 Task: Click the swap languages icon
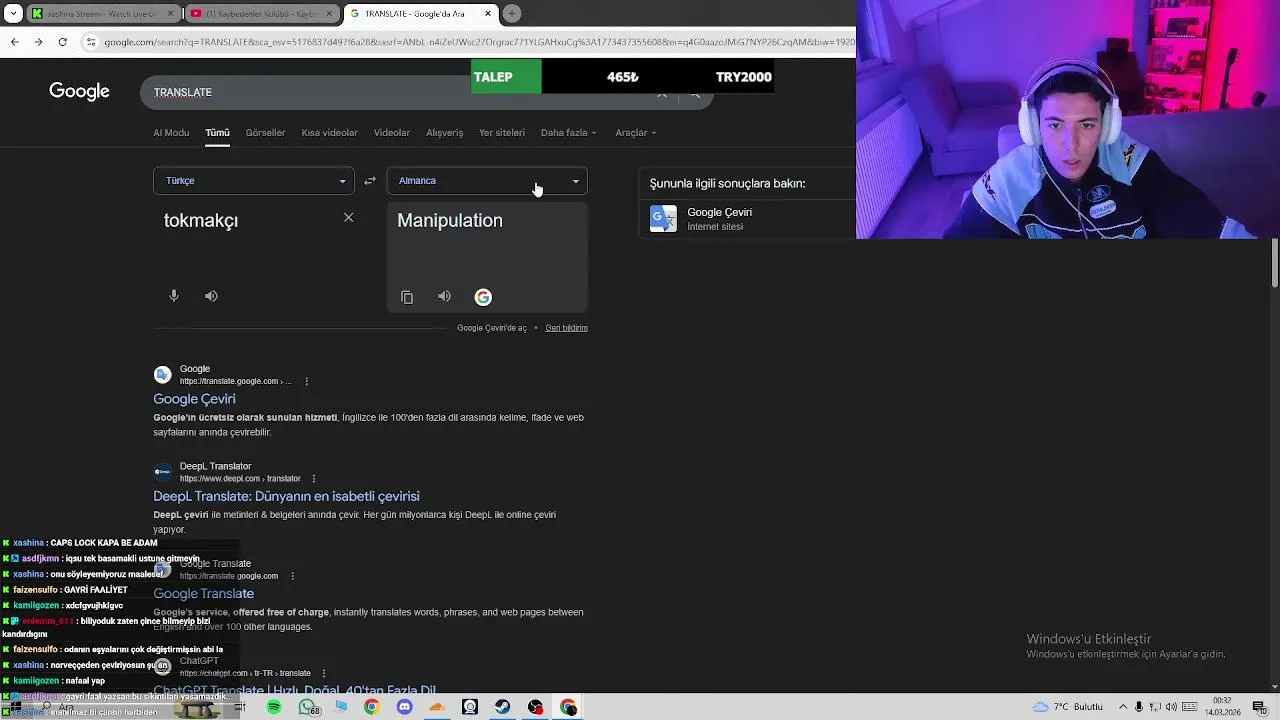[x=370, y=181]
